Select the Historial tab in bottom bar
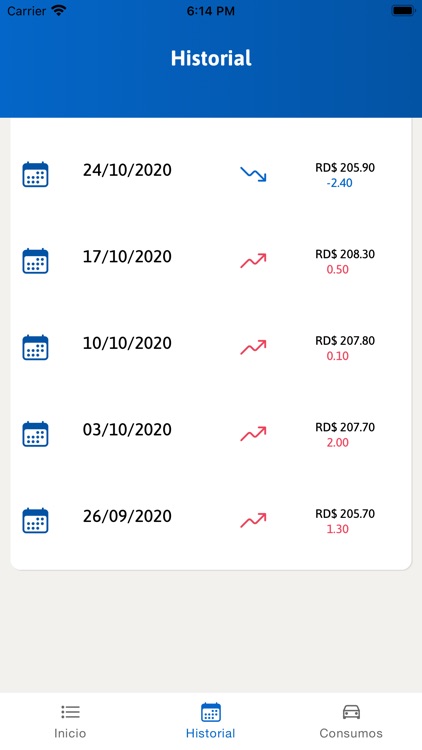This screenshot has width=422, height=750. (211, 721)
